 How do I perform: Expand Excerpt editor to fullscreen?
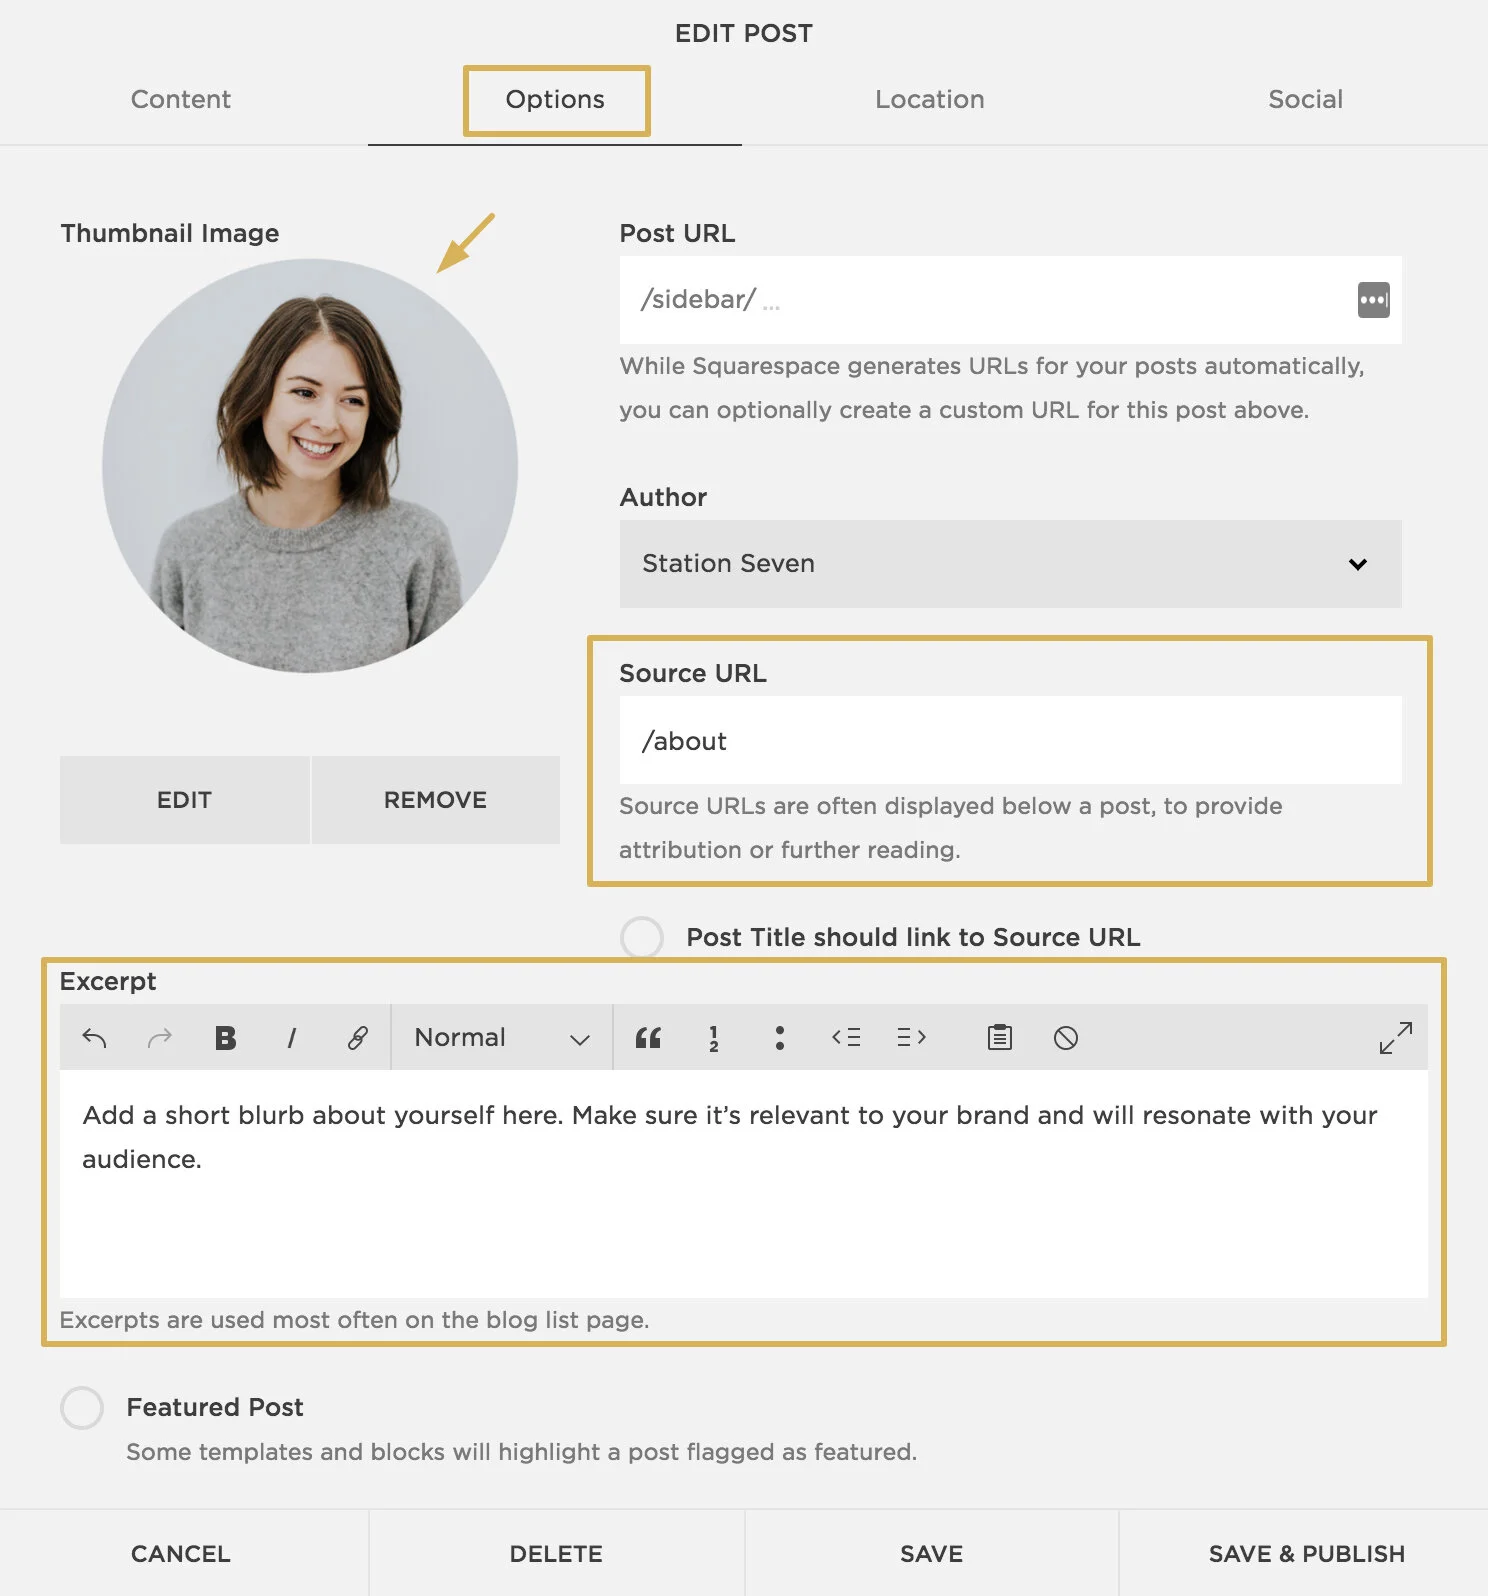coord(1396,1038)
